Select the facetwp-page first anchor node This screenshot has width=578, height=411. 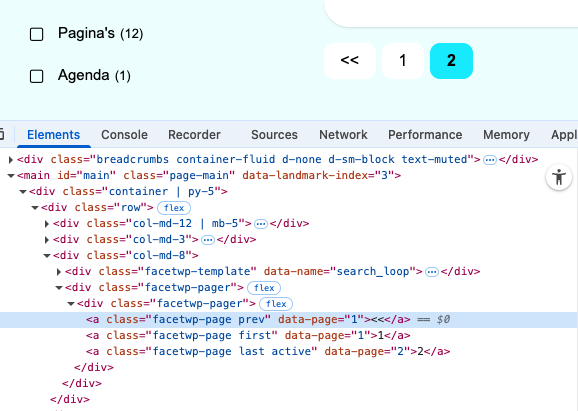pos(248,335)
